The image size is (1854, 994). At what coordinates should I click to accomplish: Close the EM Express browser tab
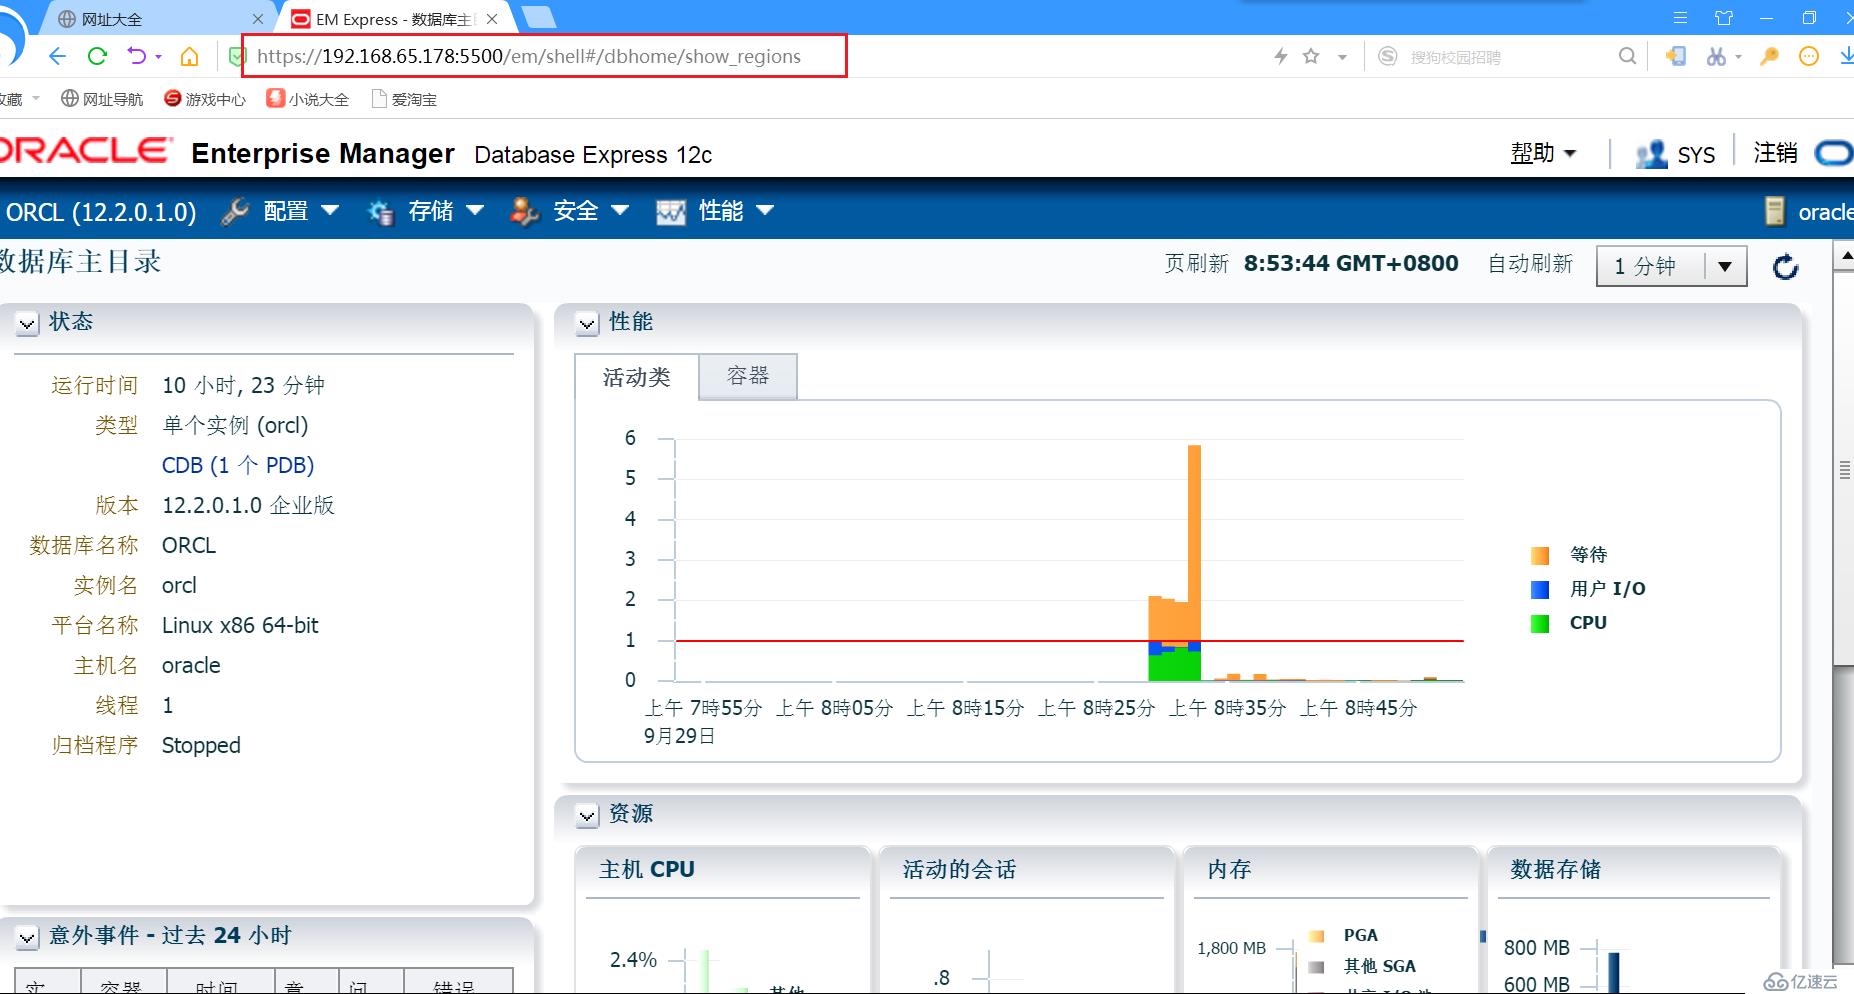[x=492, y=18]
